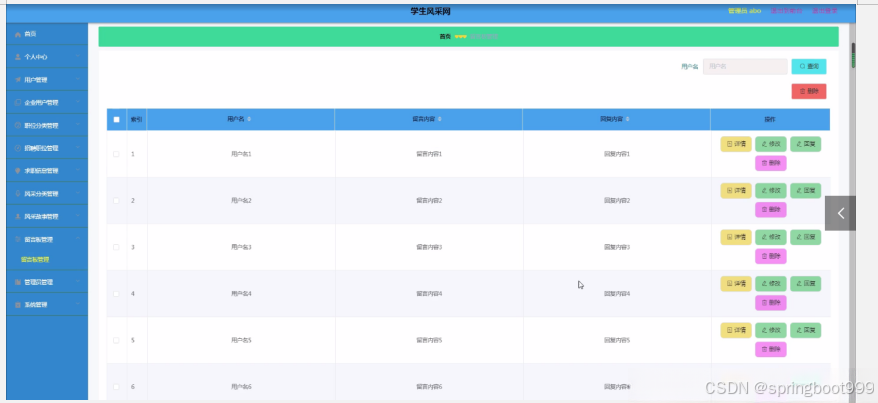Click 回复 button in 用户名2 row
Viewport: 878px width, 403px height.
tap(805, 190)
